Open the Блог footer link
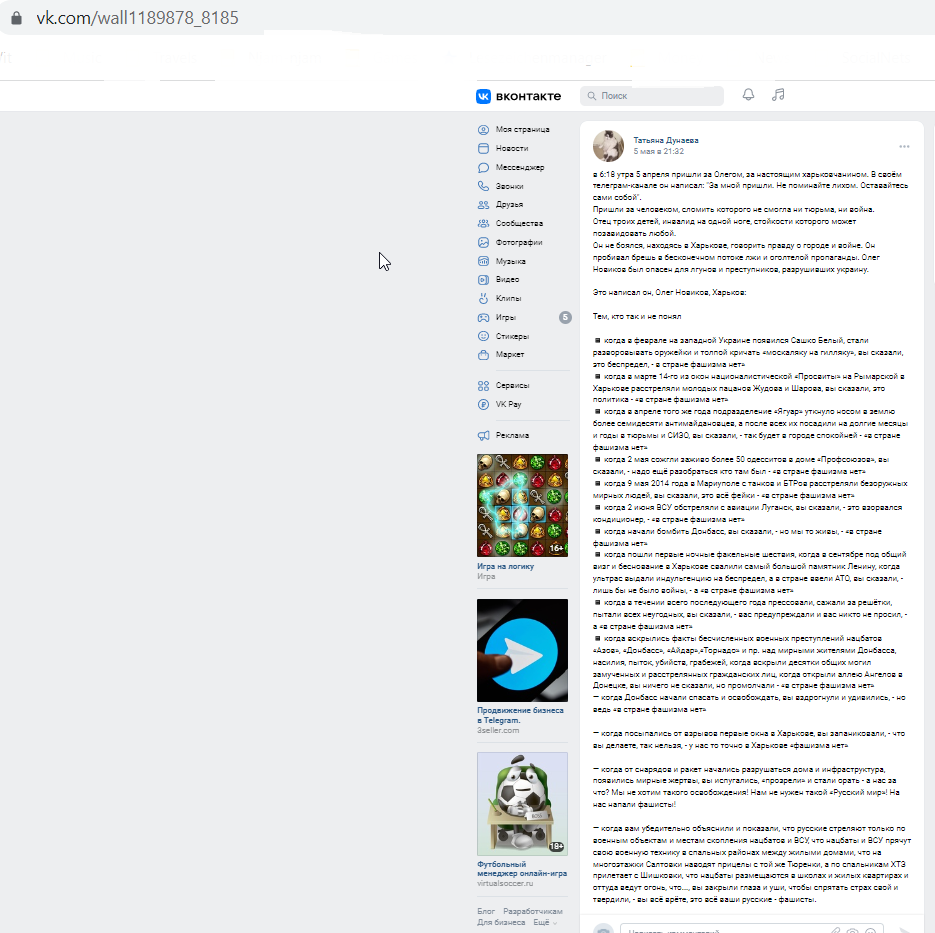Image resolution: width=935 pixels, height=933 pixels. pos(486,911)
